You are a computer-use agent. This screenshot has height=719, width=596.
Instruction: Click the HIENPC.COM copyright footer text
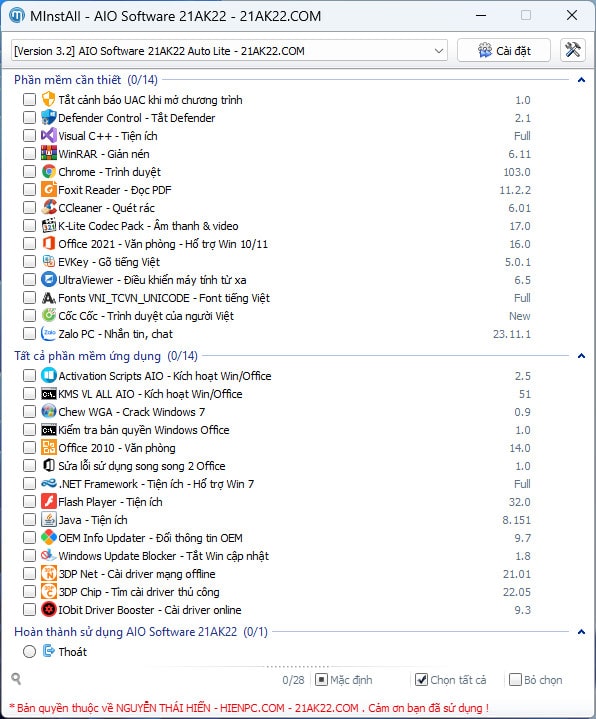click(x=249, y=708)
